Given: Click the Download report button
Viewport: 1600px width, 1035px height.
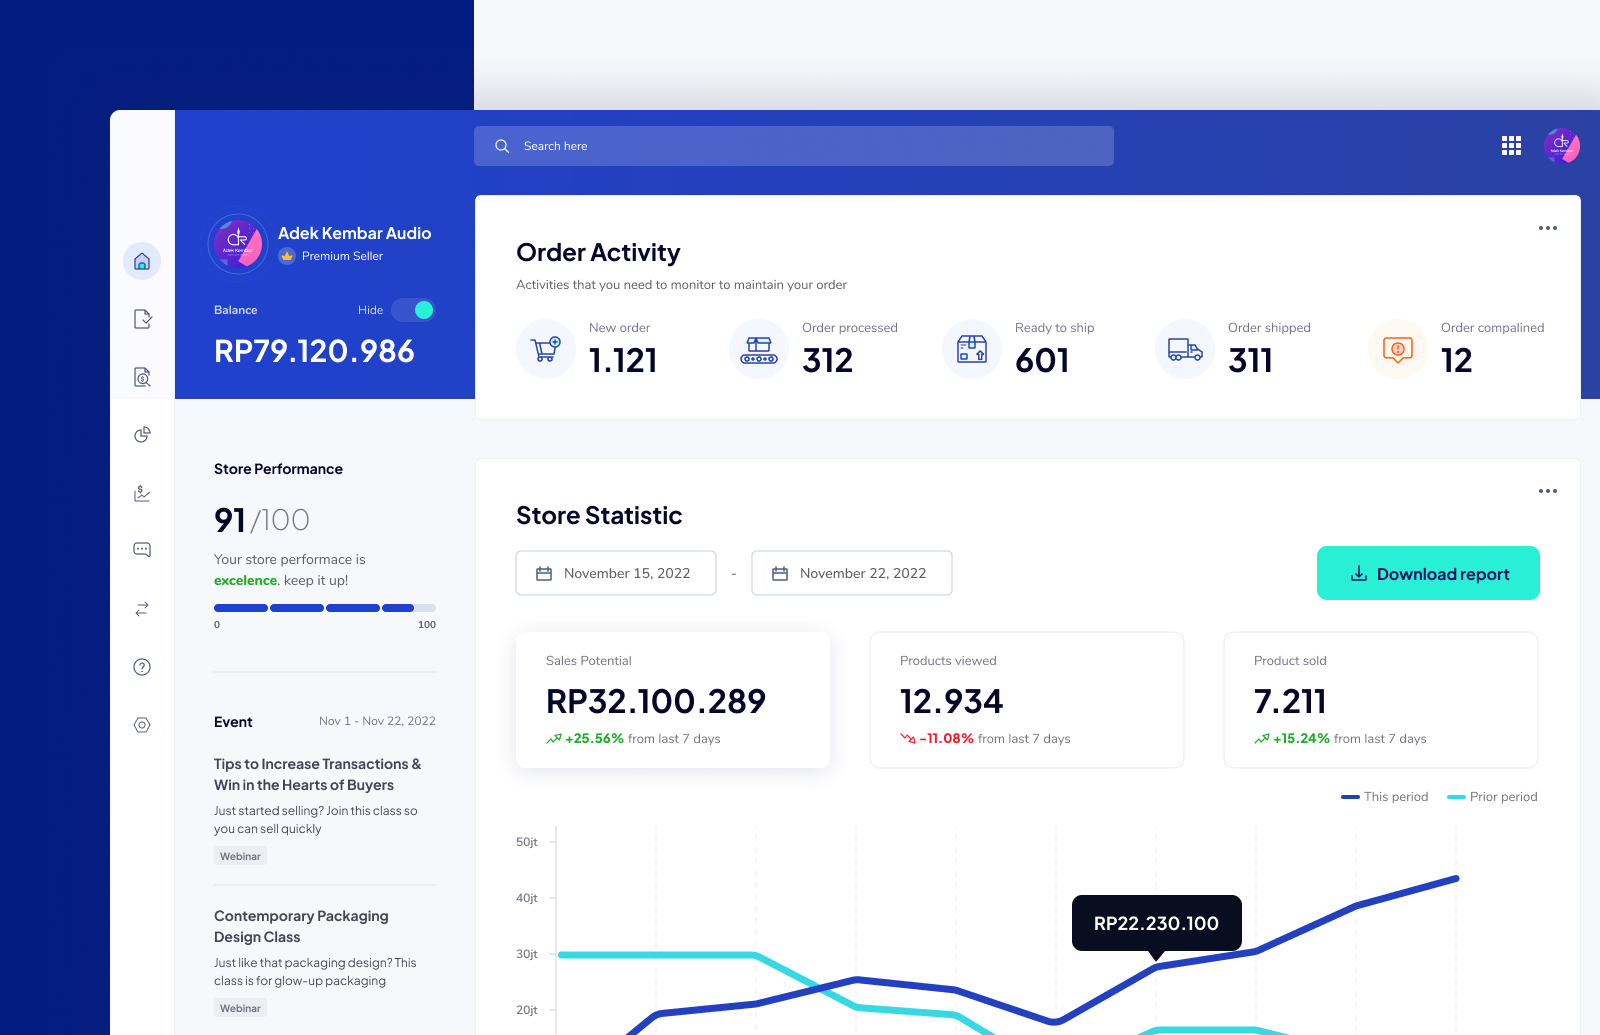Looking at the screenshot, I should tap(1428, 573).
